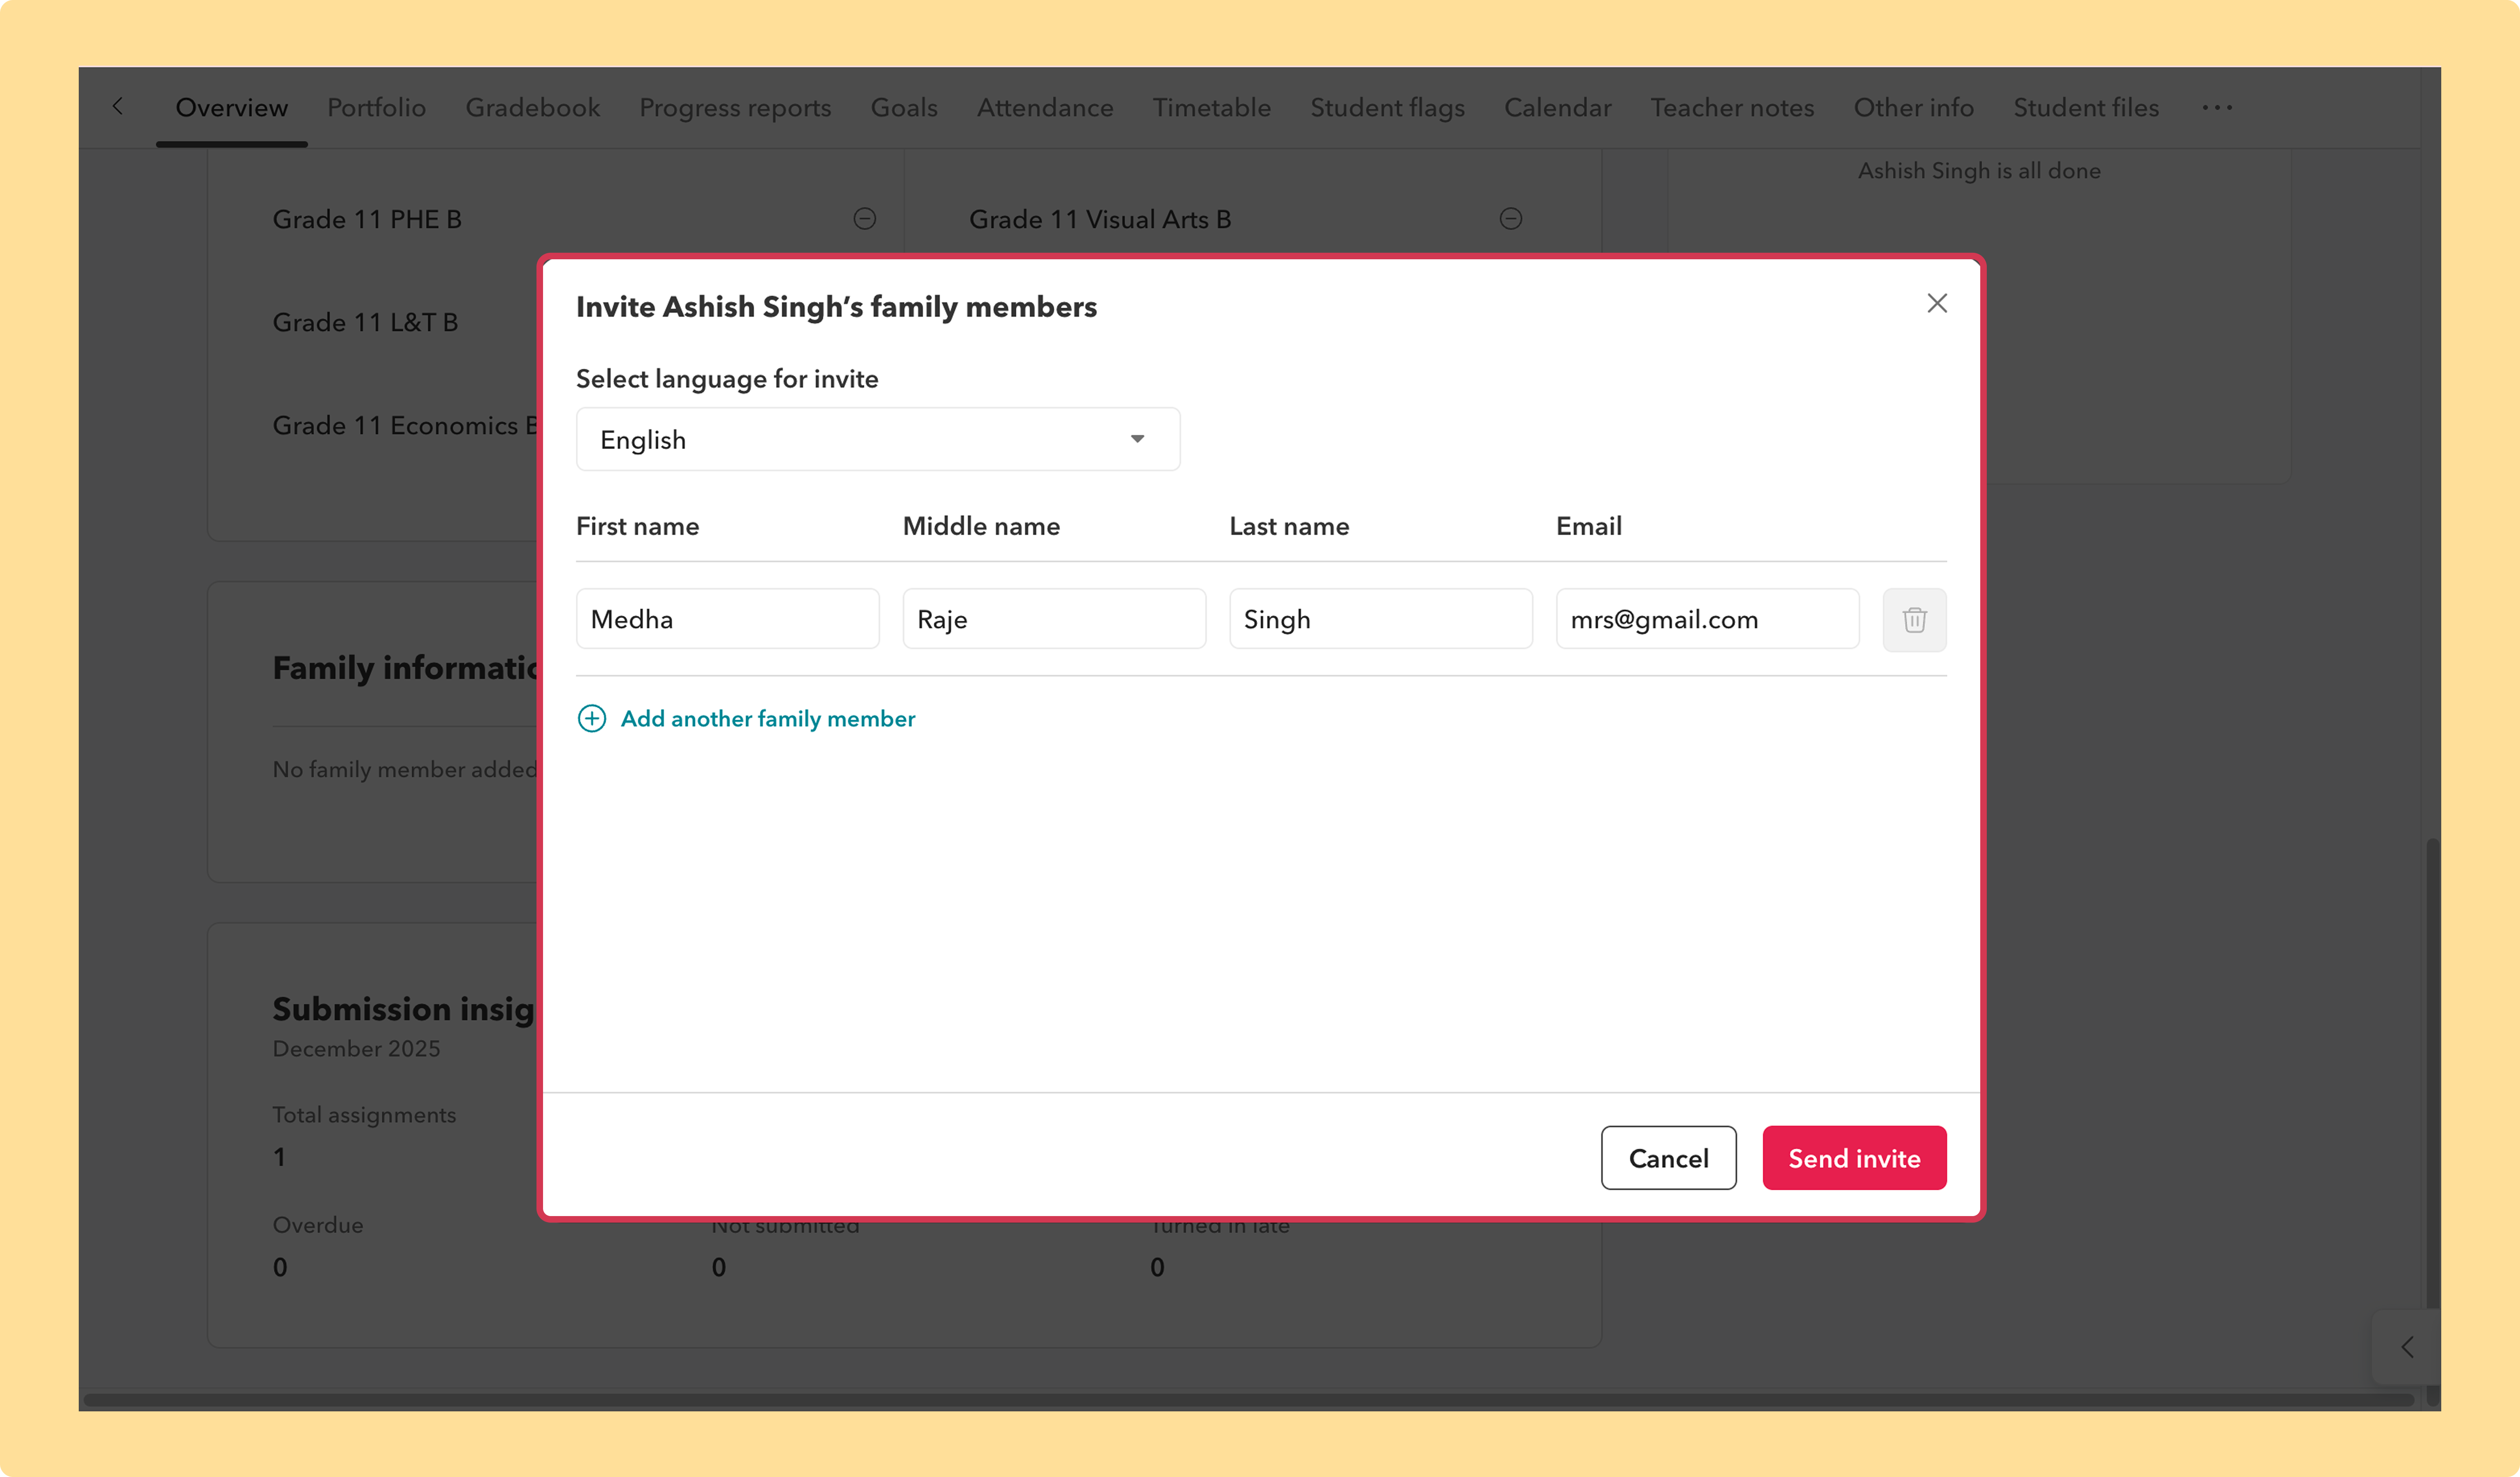Select the Grade 11 Visual Arts B text
Screen dimensions: 2520x1477
1100,219
